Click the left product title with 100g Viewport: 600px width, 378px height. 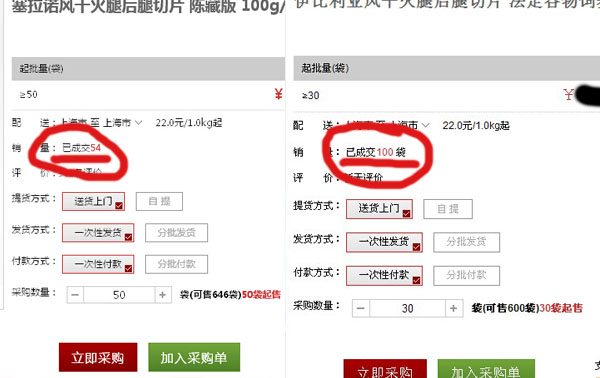[x=148, y=7]
